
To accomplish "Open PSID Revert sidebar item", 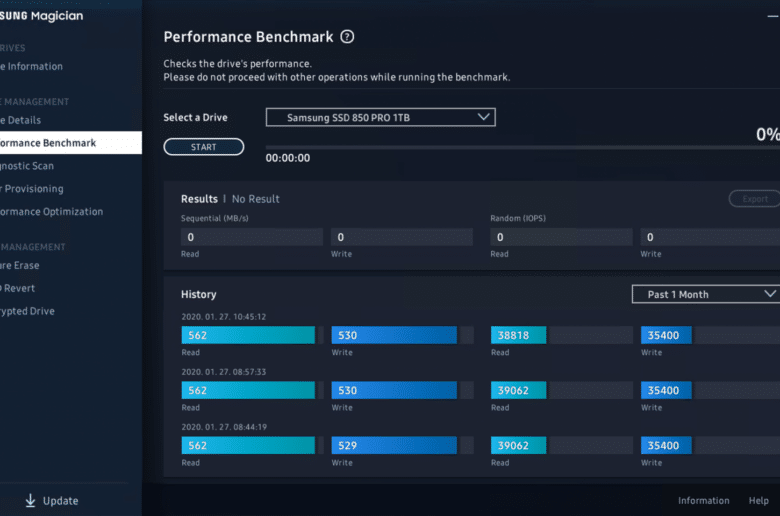I will (17, 288).
